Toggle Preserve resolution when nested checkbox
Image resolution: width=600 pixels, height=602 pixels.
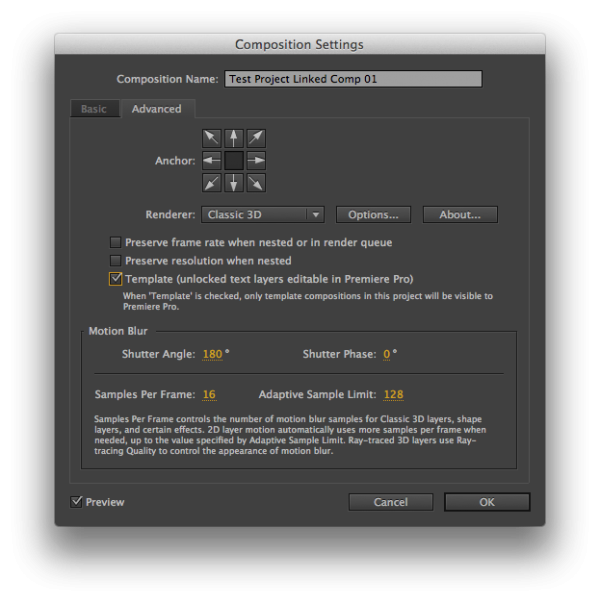116,261
